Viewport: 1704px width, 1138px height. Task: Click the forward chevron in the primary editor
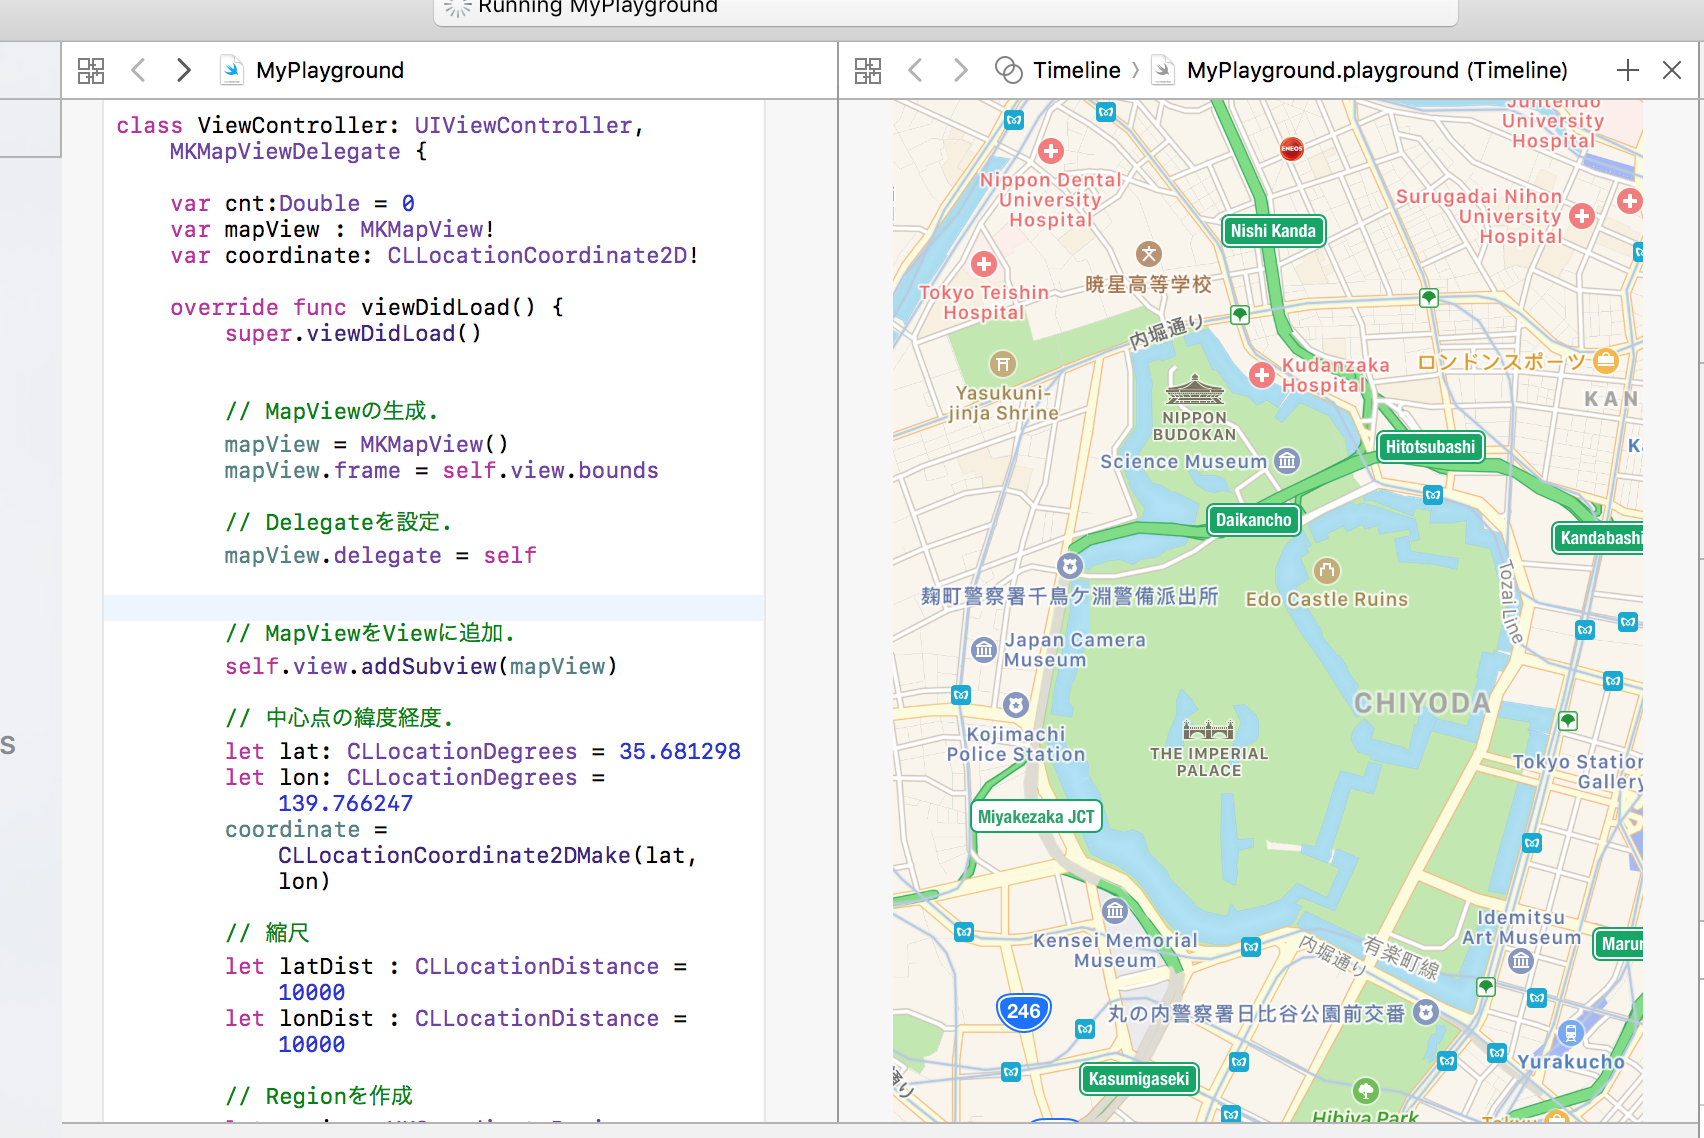click(x=183, y=70)
